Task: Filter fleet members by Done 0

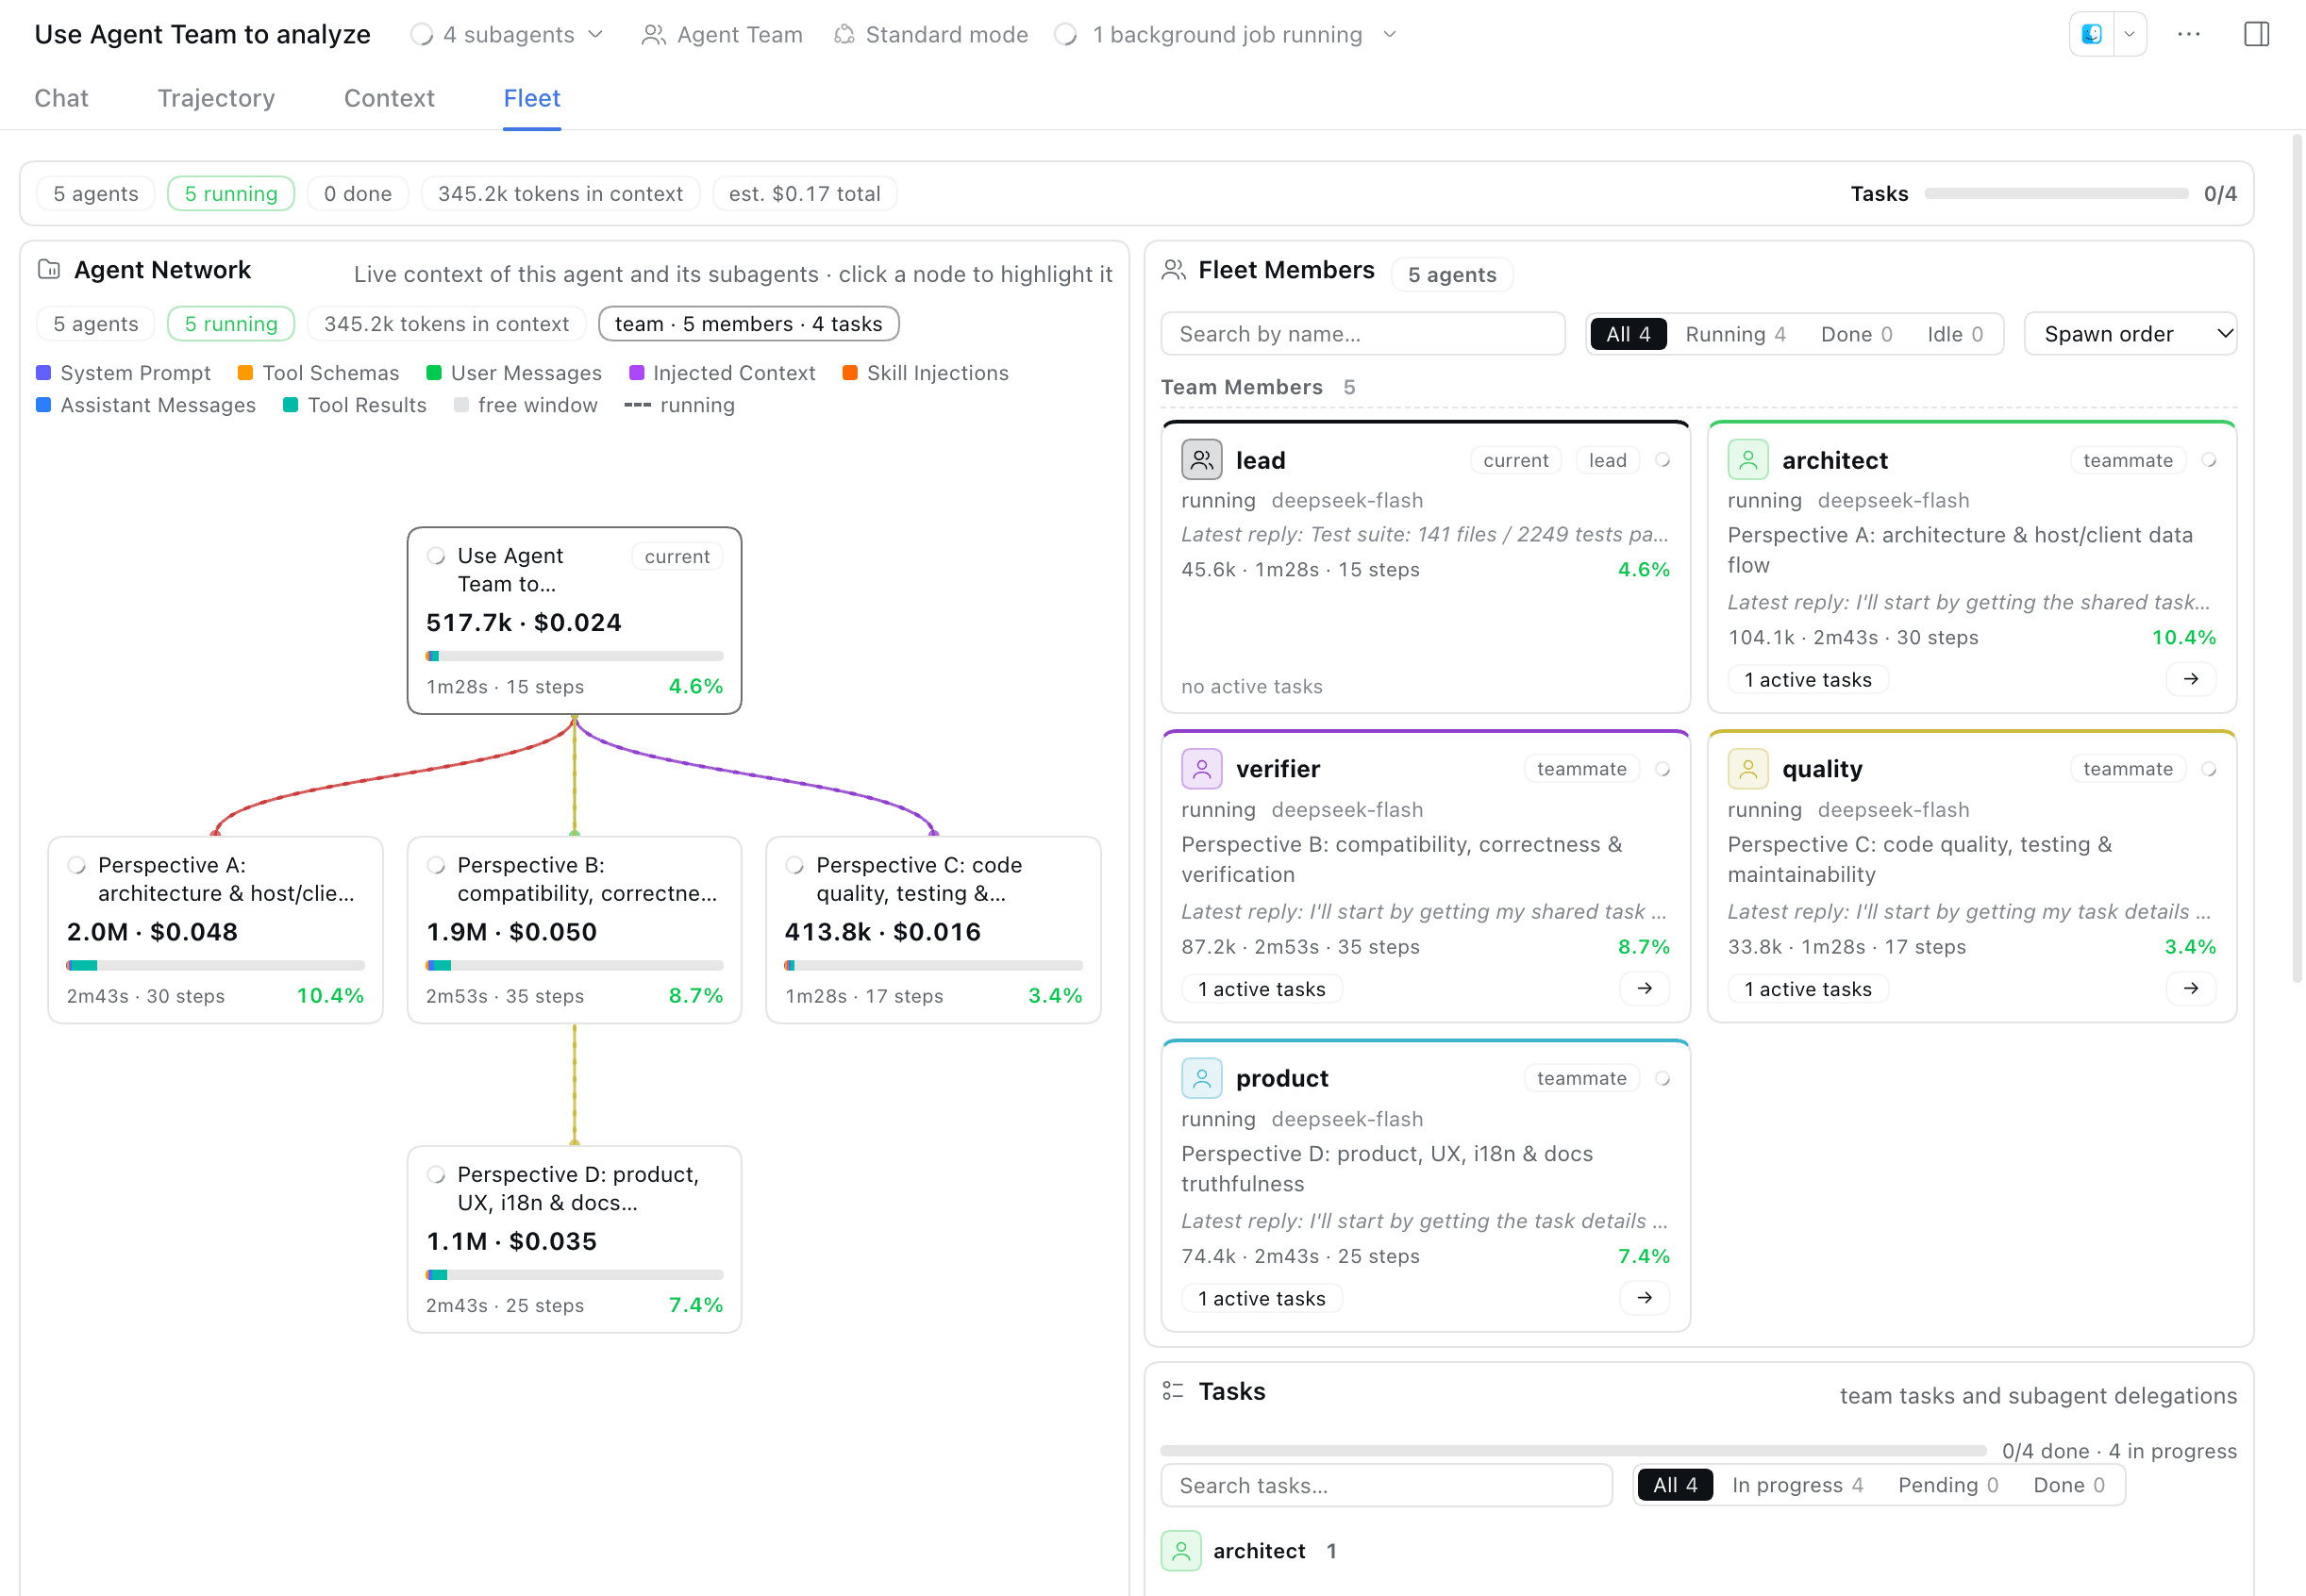Action: (x=1856, y=334)
